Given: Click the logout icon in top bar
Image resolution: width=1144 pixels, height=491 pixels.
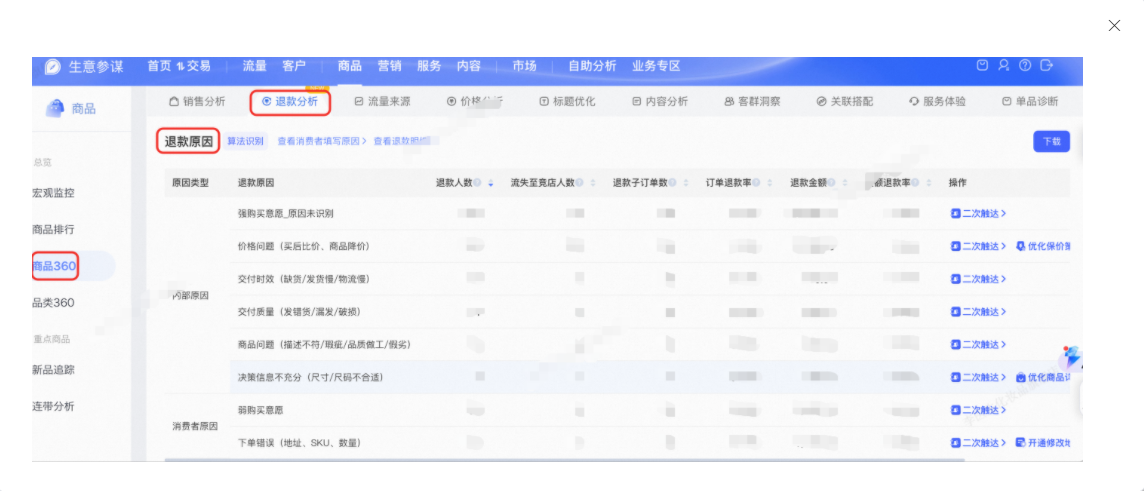Looking at the screenshot, I should tap(1046, 66).
